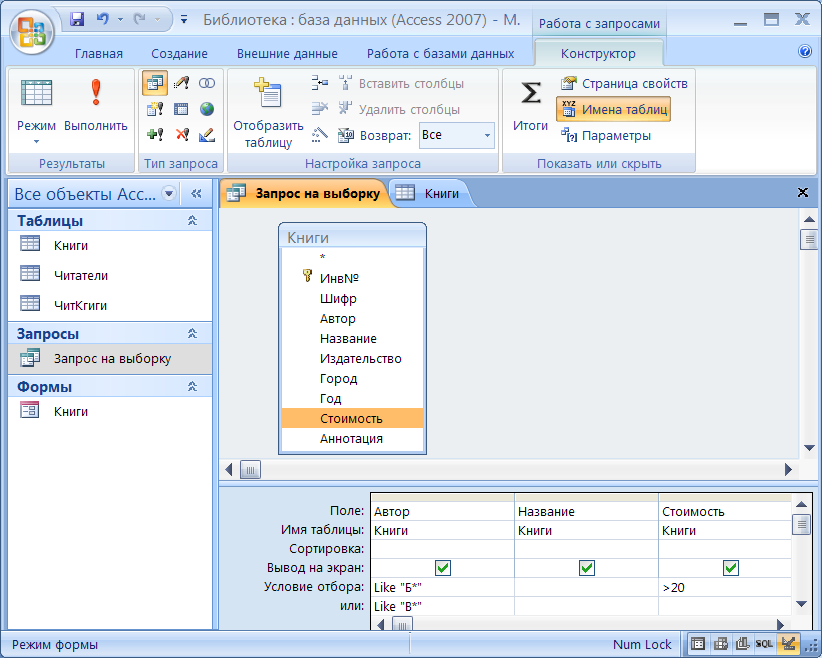Open Access help question mark icon
This screenshot has height=658, width=822.
tap(805, 51)
